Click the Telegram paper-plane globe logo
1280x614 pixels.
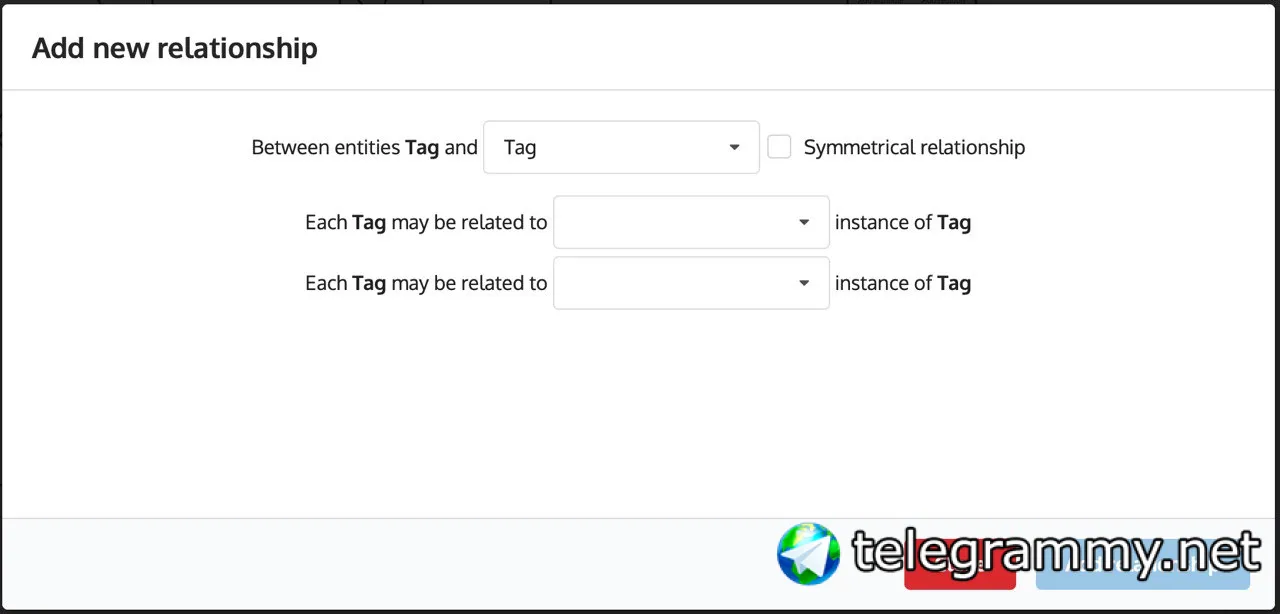[809, 553]
